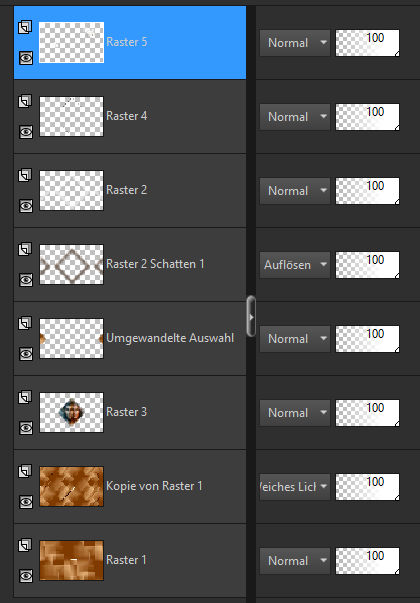
Task: Hide the Raster 5 layer
Action: tap(26, 58)
